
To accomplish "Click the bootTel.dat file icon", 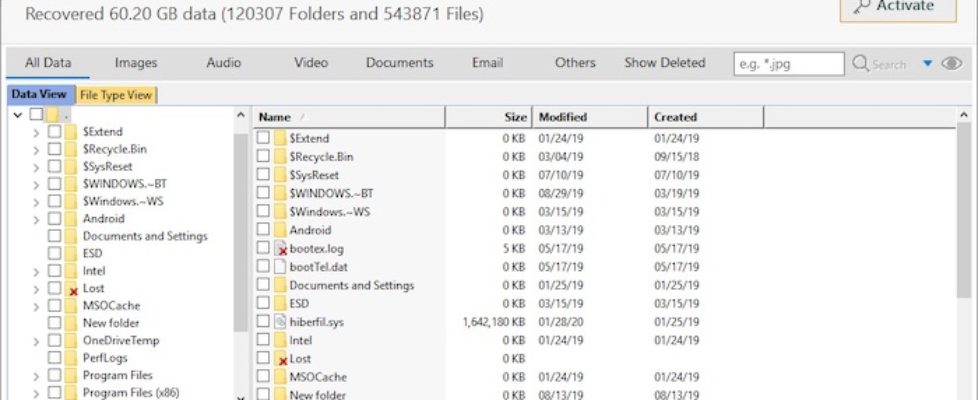I will [x=281, y=267].
